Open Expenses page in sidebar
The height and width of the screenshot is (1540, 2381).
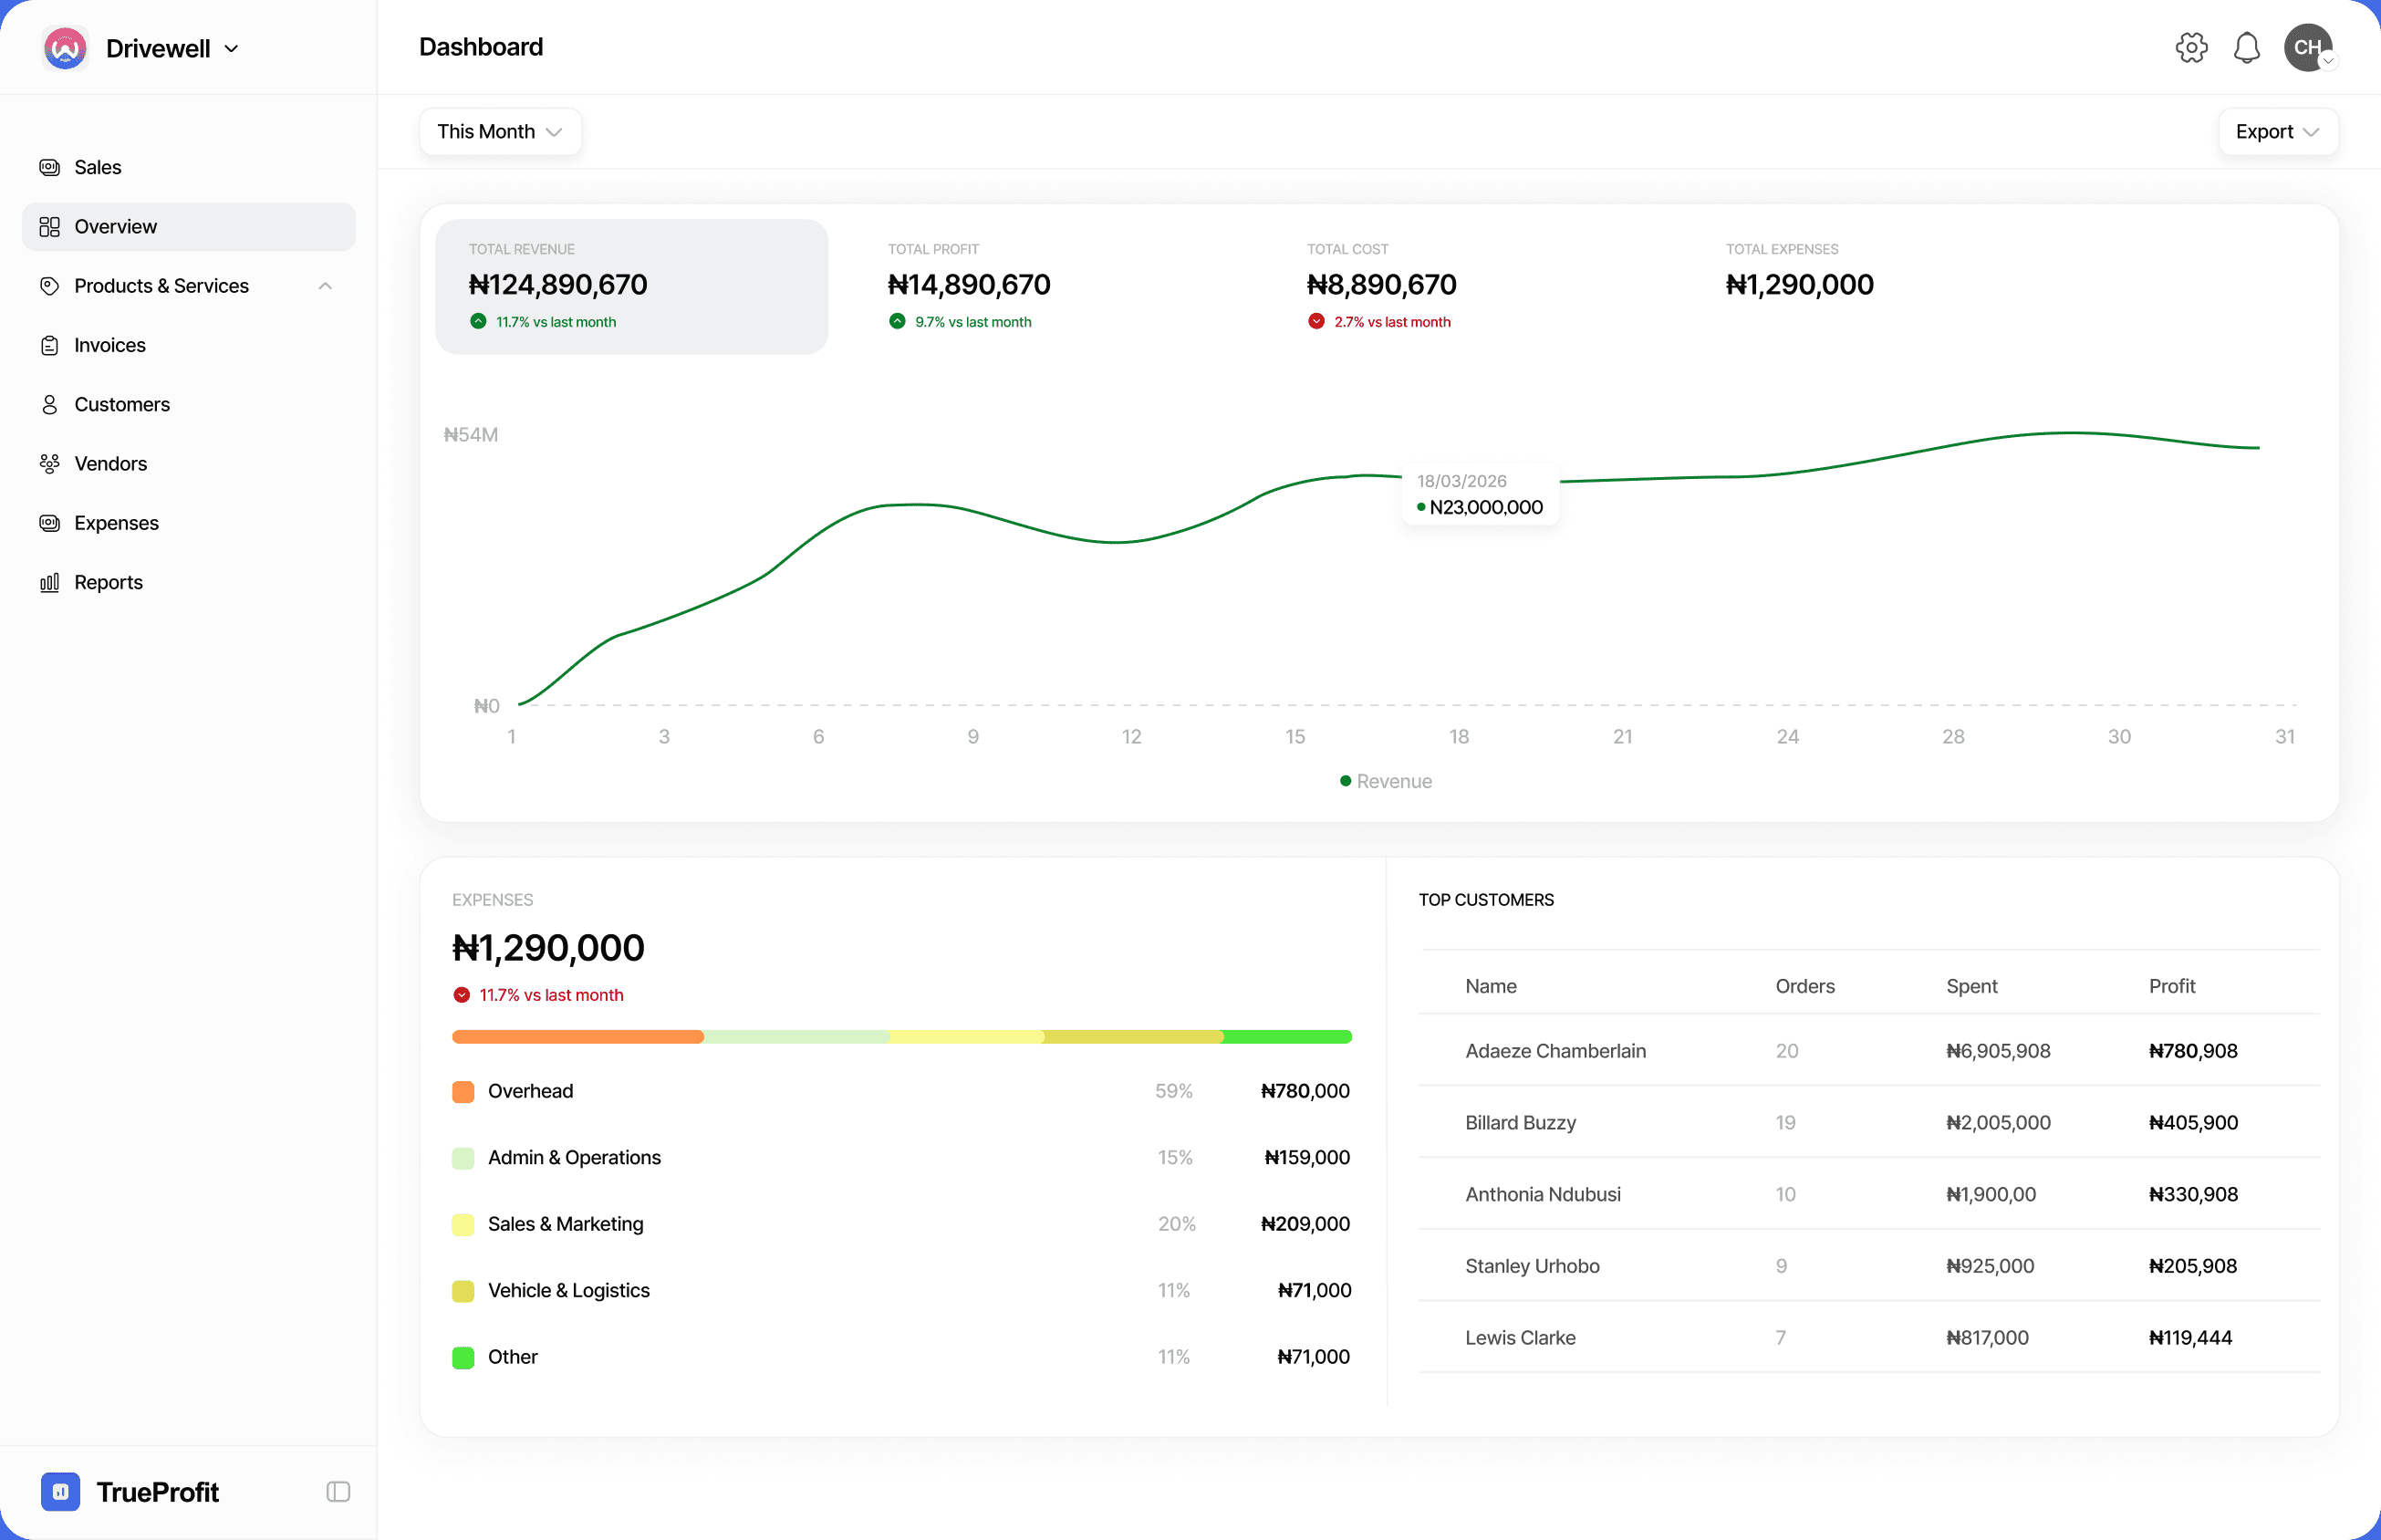189,523
